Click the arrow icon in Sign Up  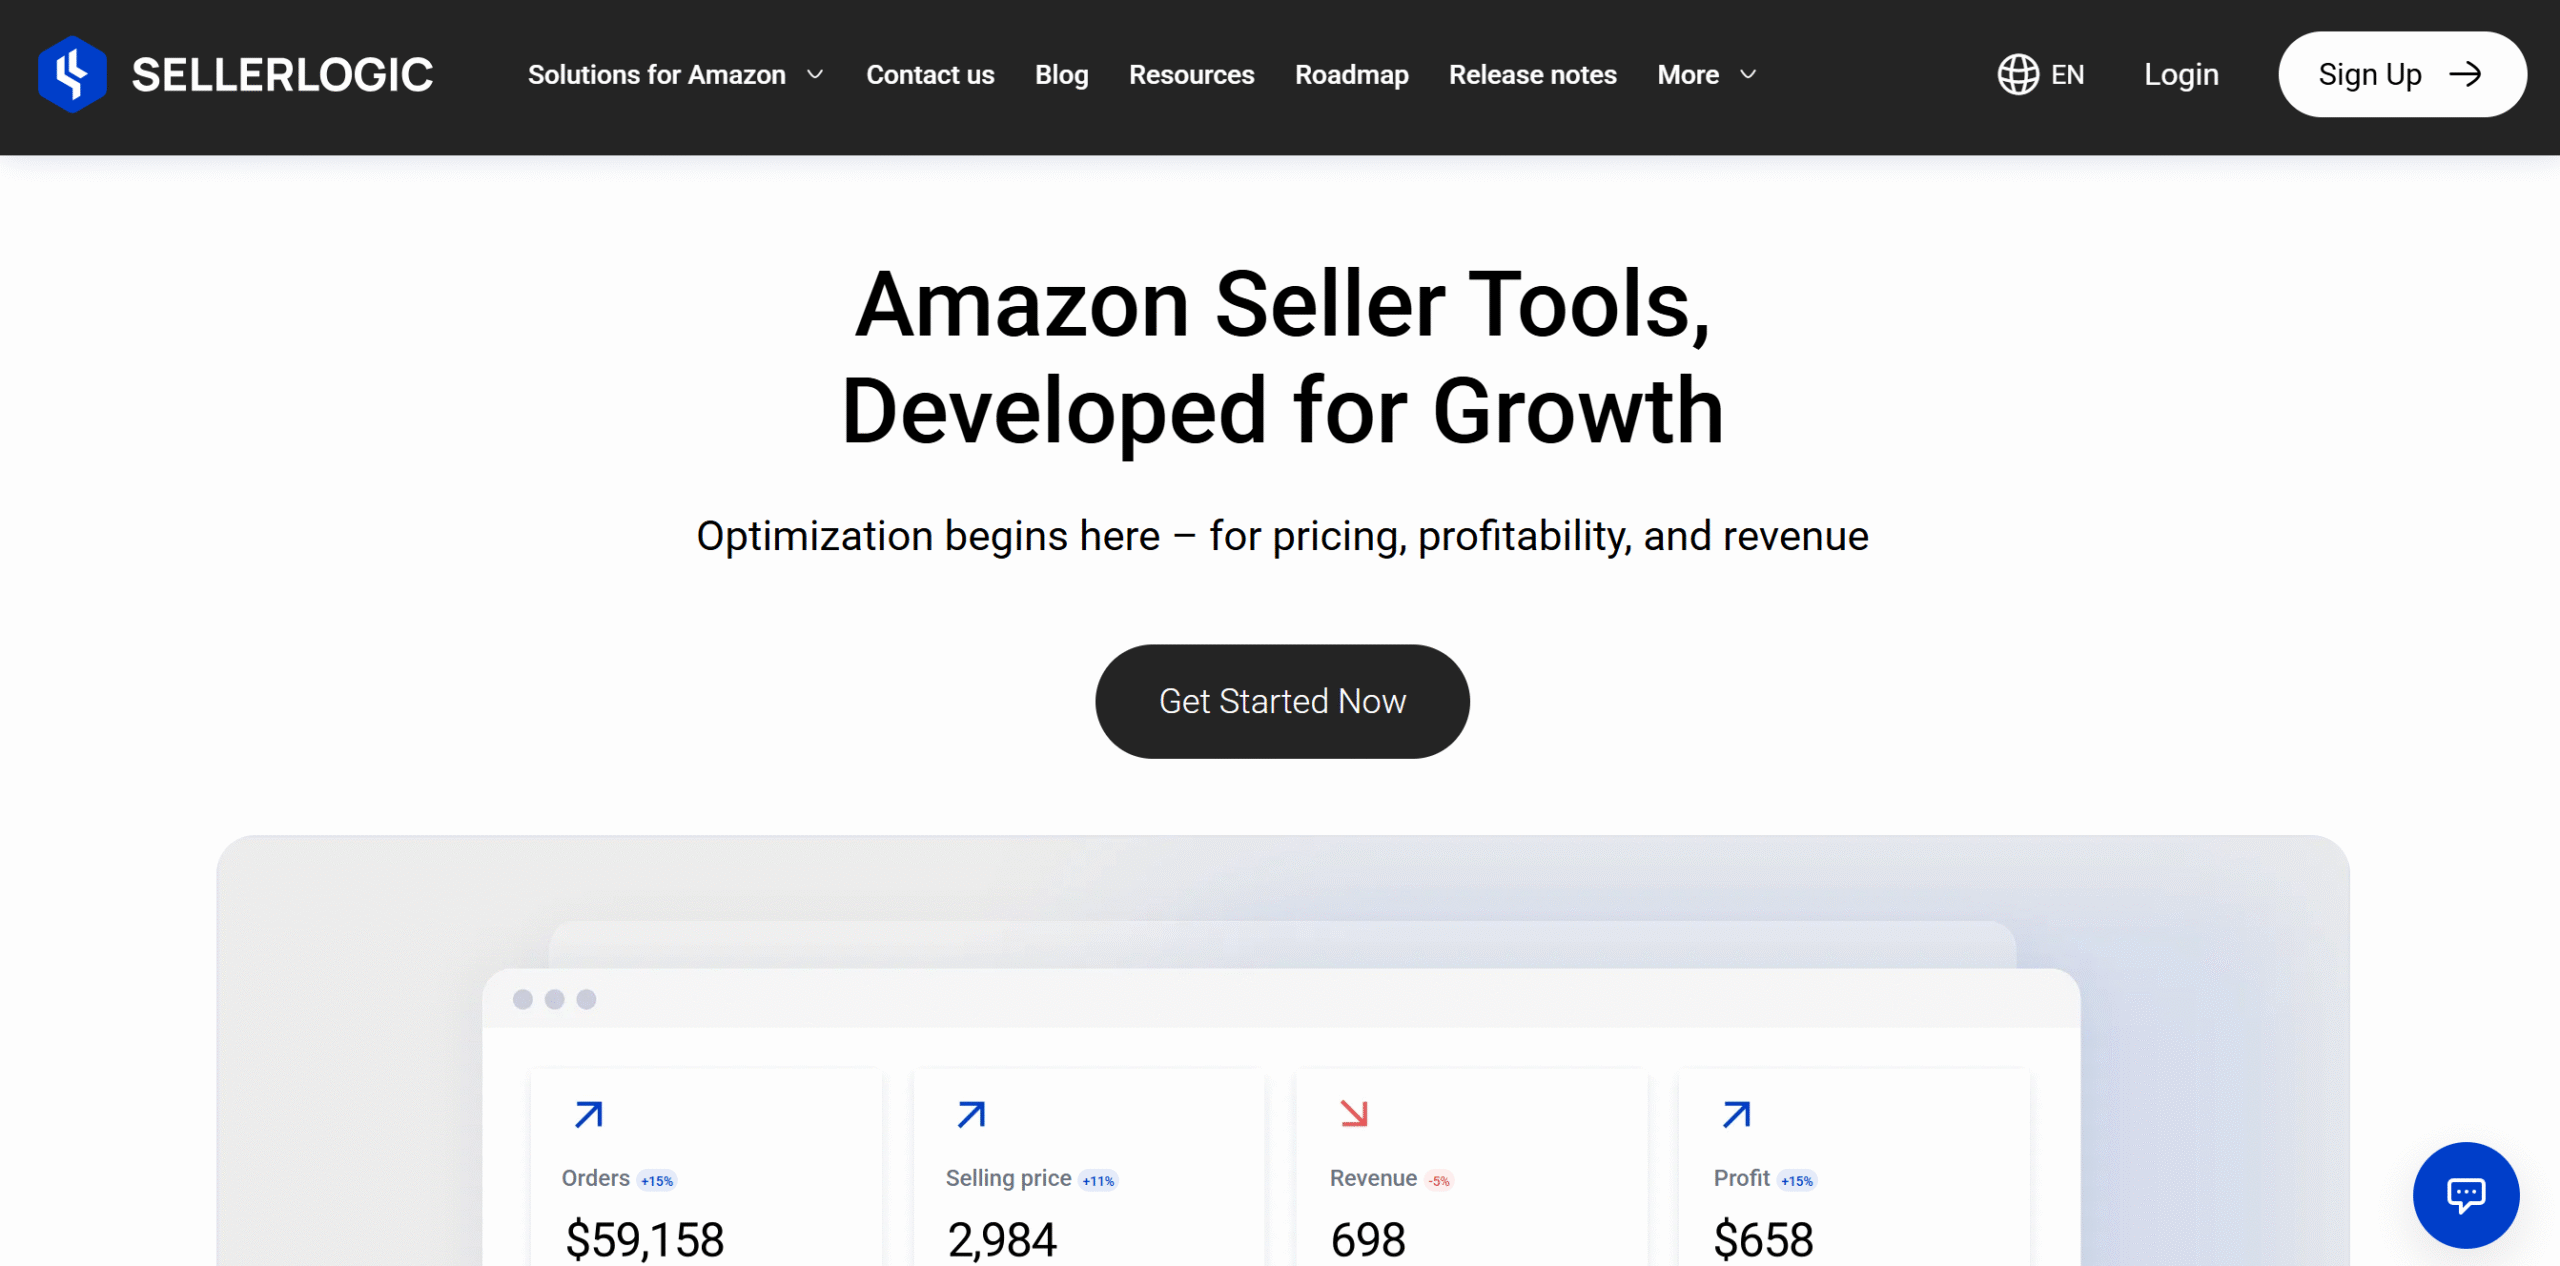coord(2465,74)
